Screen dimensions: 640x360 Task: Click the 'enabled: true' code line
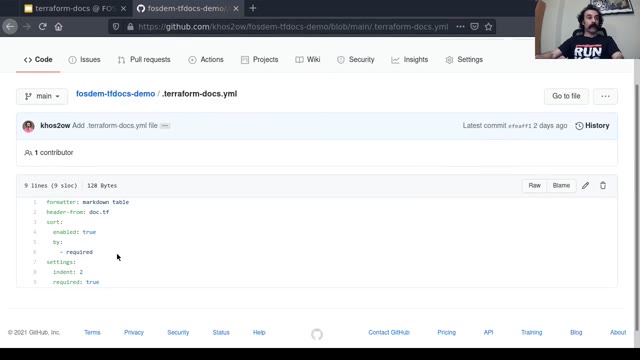74,232
